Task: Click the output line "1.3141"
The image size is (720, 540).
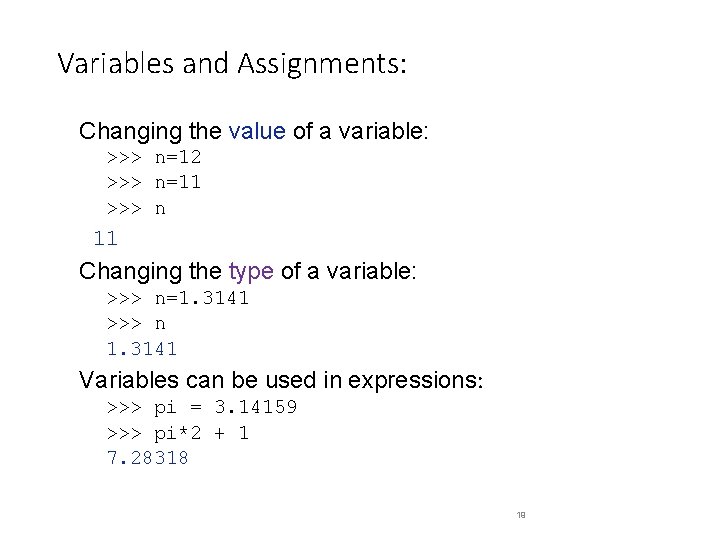Action: (142, 349)
